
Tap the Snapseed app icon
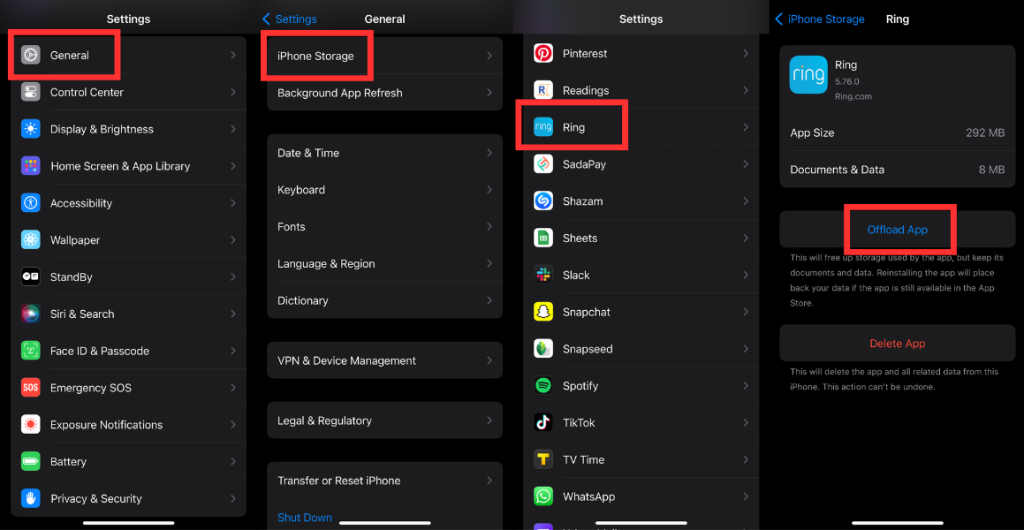(543, 349)
